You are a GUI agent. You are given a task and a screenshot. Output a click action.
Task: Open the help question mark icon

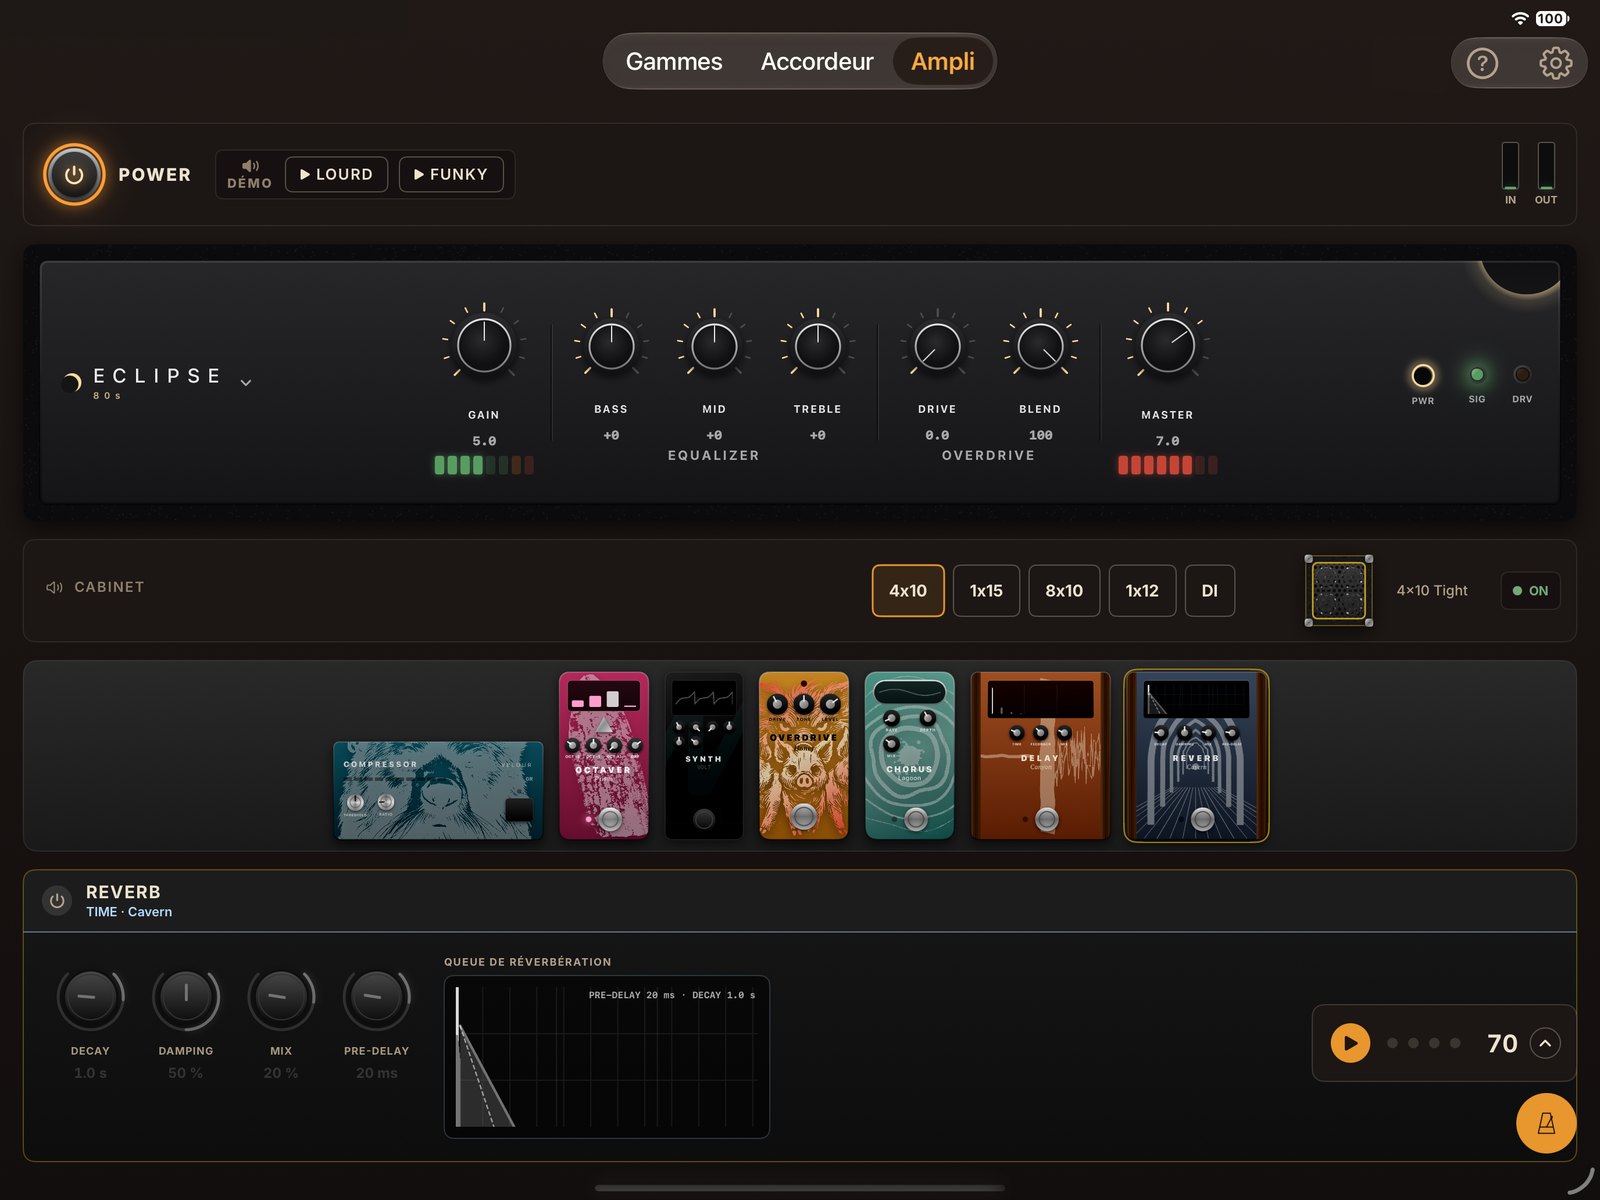(1482, 64)
